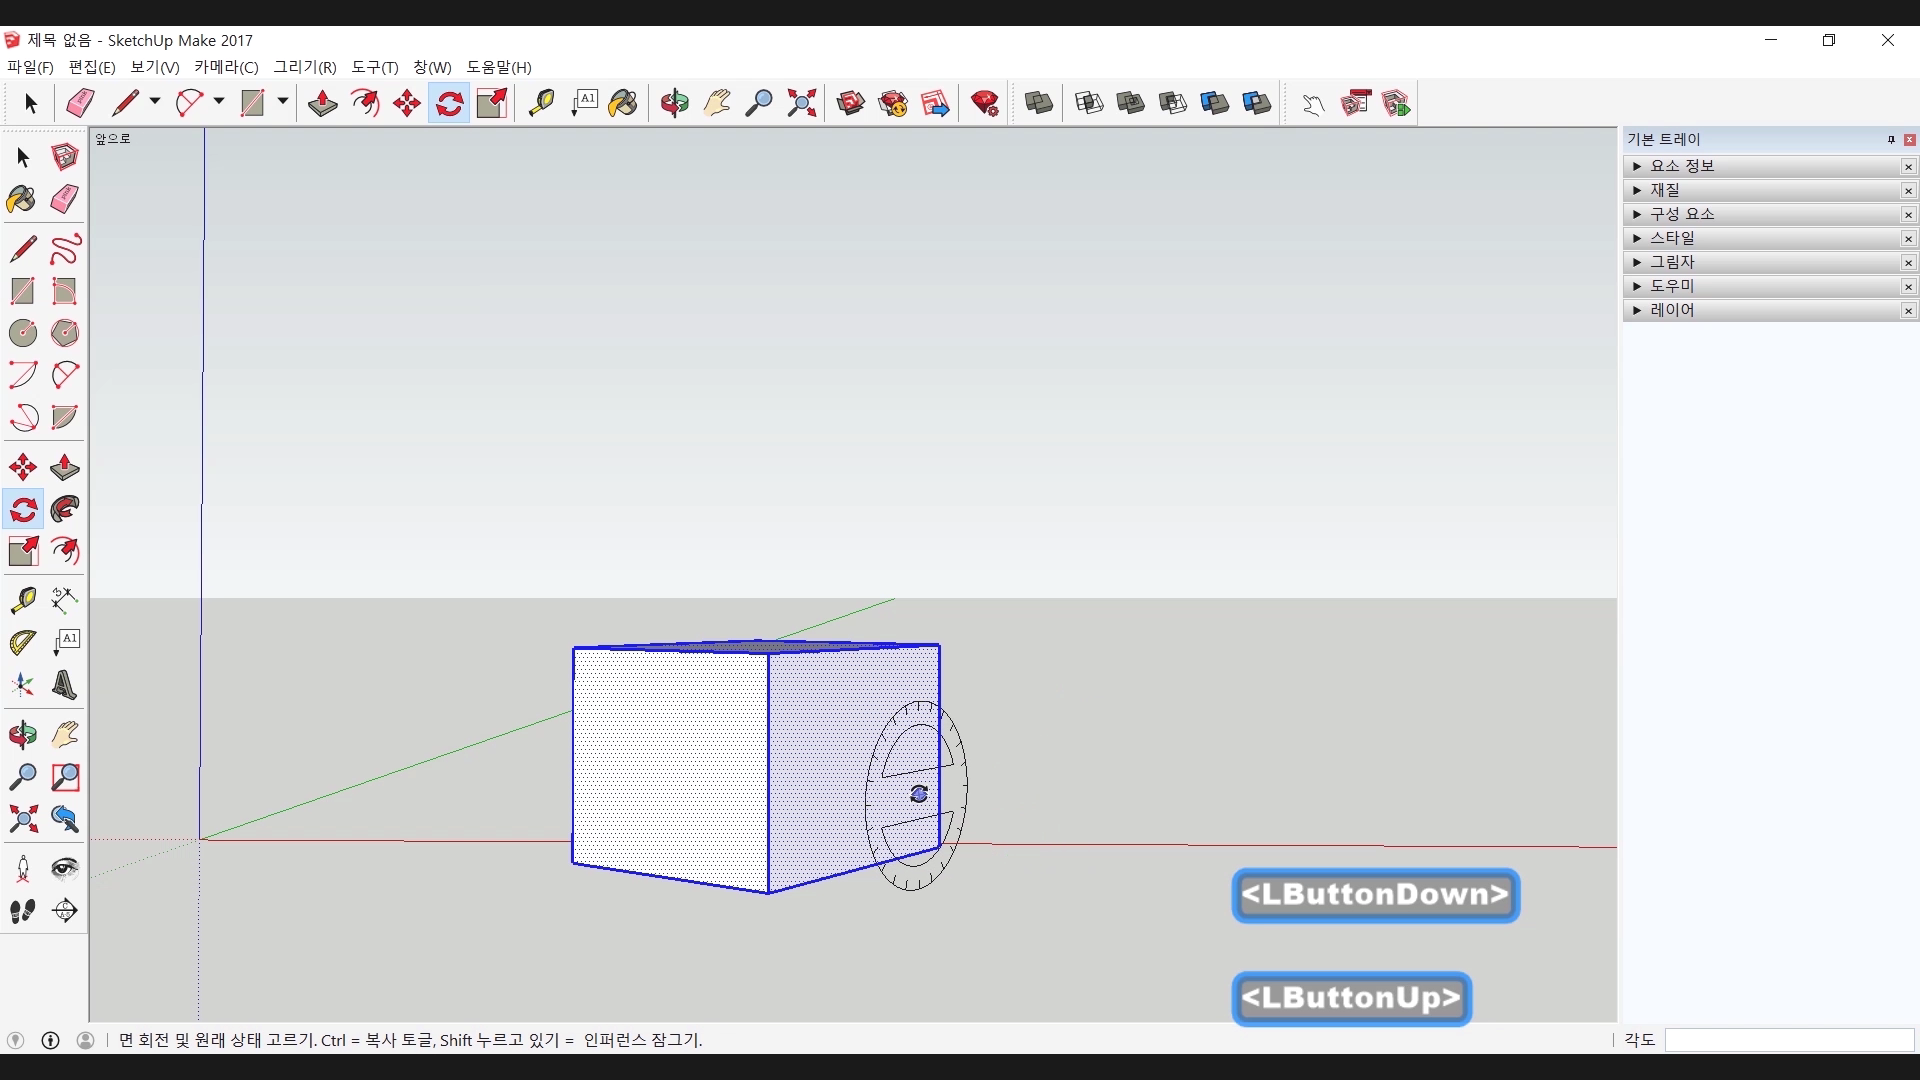Click the 각도 measurement input box
The height and width of the screenshot is (1080, 1920).
coord(1788,1040)
